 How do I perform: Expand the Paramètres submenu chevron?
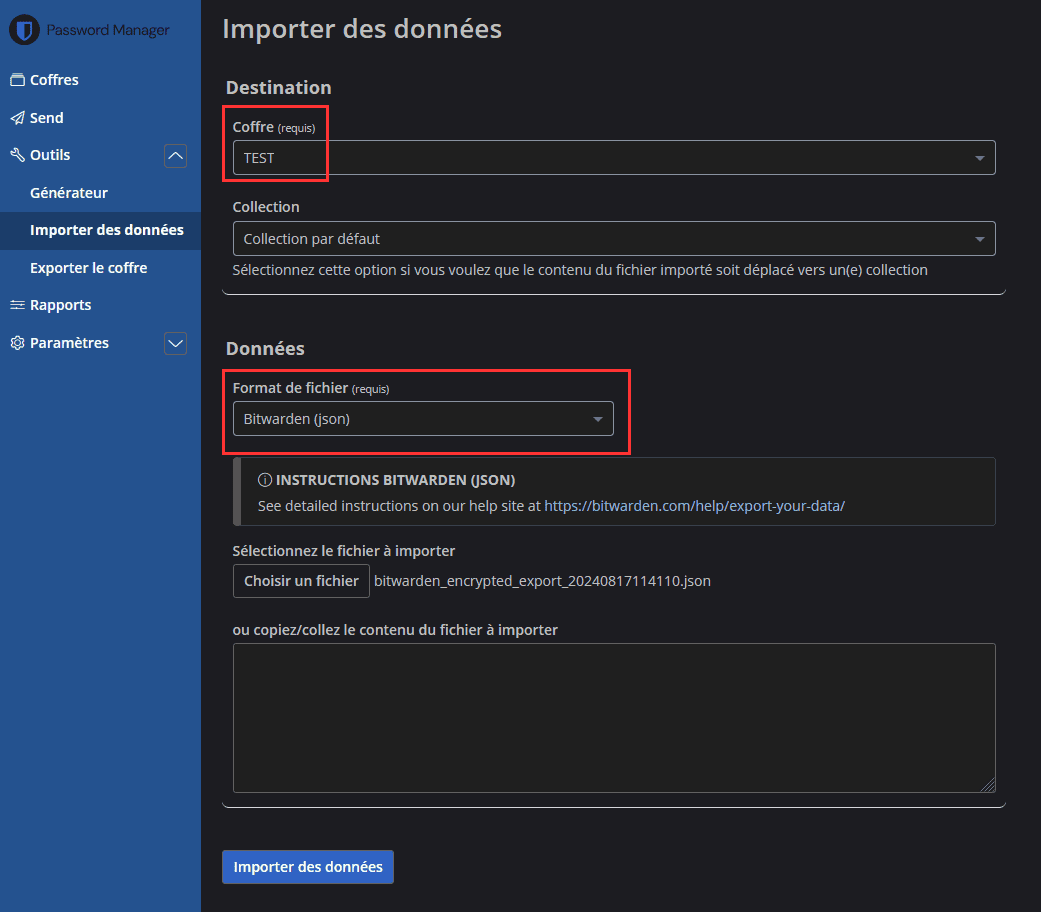click(175, 343)
